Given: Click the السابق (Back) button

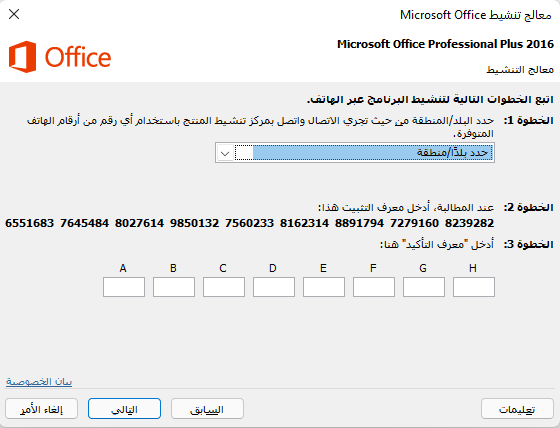Looking at the screenshot, I should [207, 409].
